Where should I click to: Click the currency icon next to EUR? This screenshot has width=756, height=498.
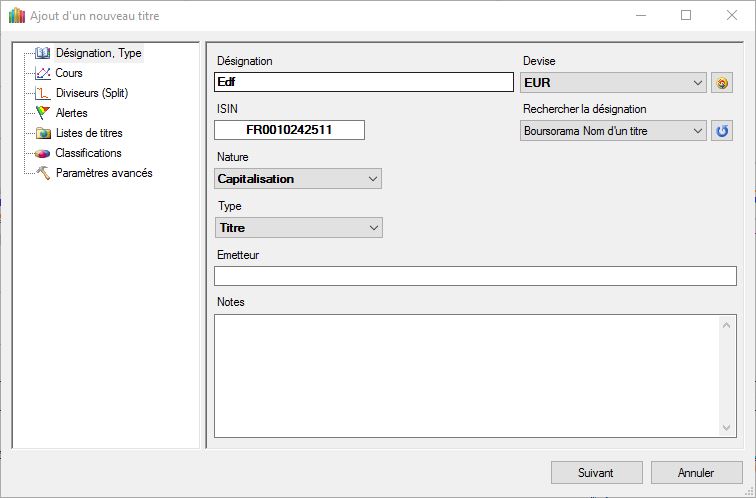[721, 83]
